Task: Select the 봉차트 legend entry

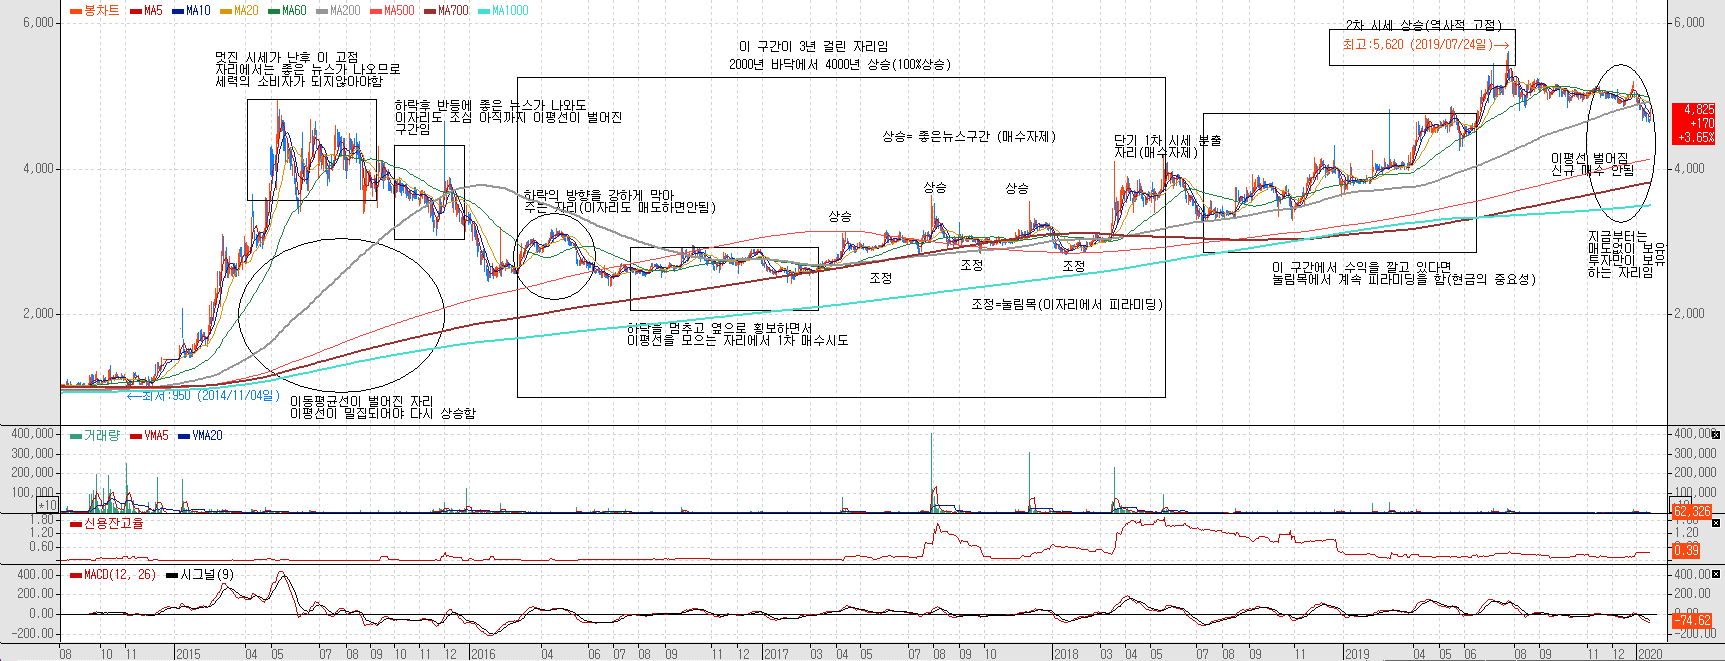Action: (95, 10)
